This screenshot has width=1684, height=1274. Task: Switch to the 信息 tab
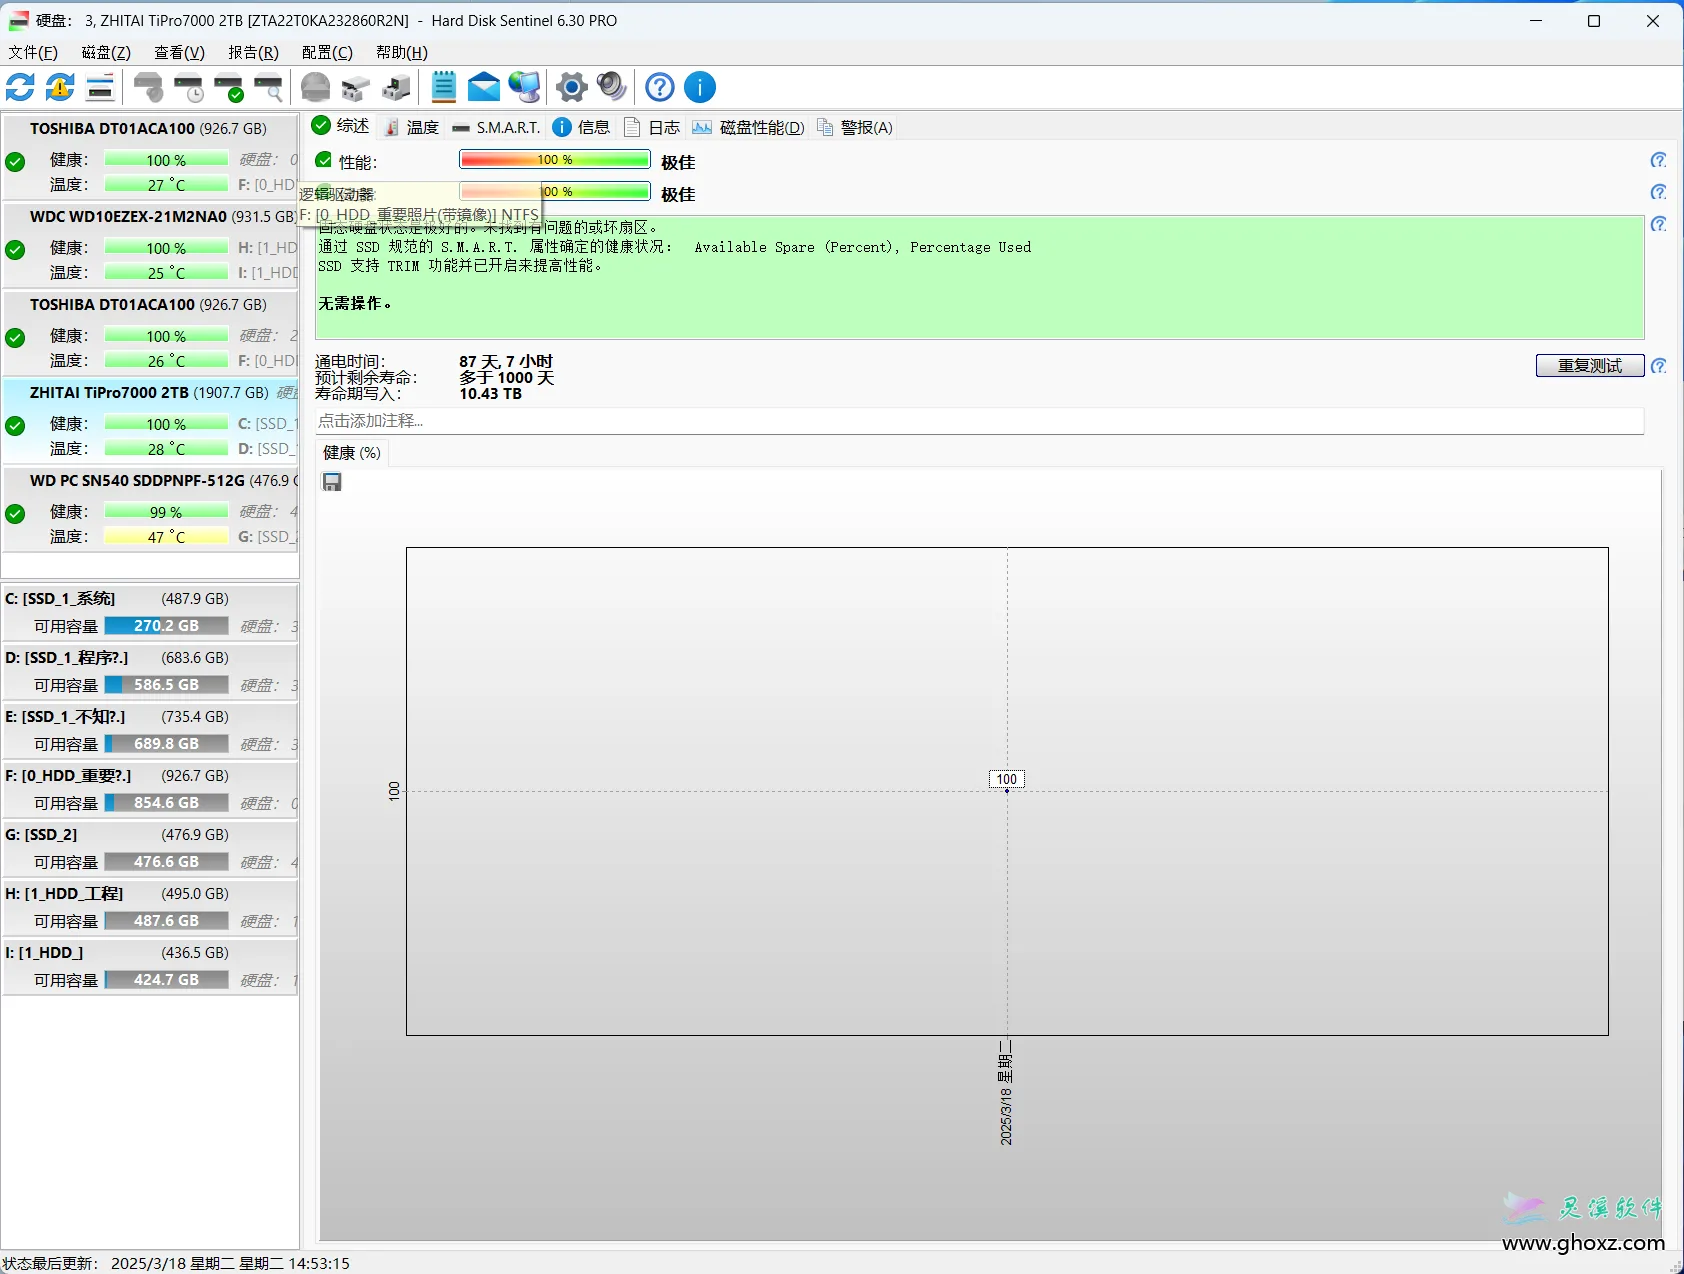pyautogui.click(x=581, y=127)
